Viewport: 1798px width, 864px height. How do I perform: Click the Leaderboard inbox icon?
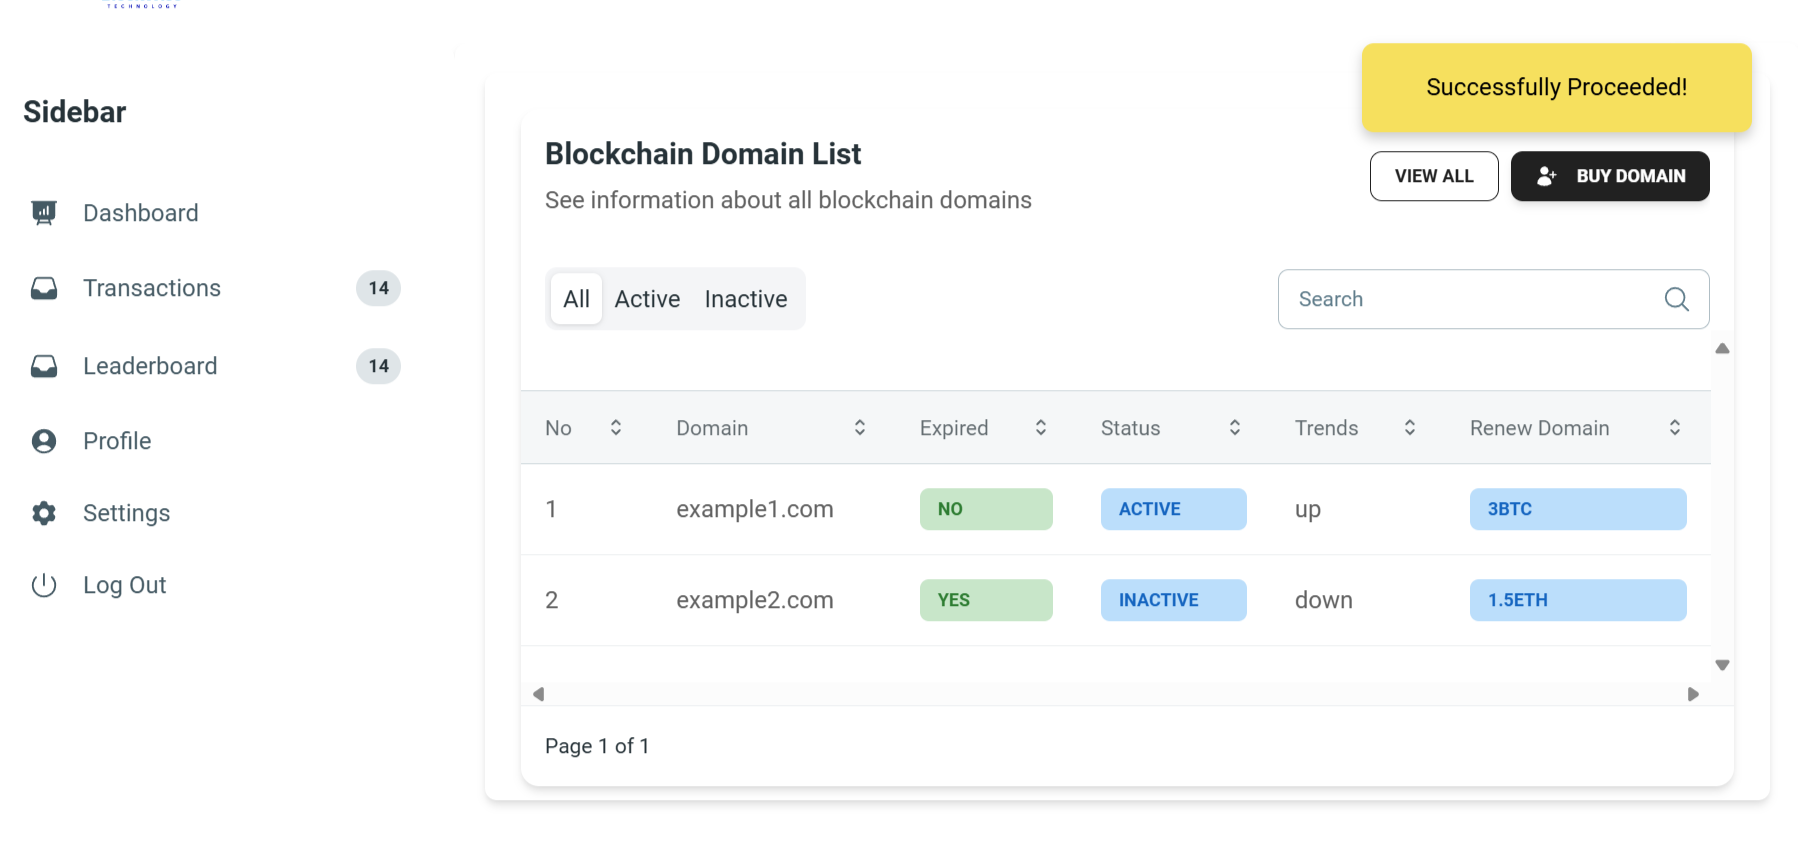tap(44, 366)
